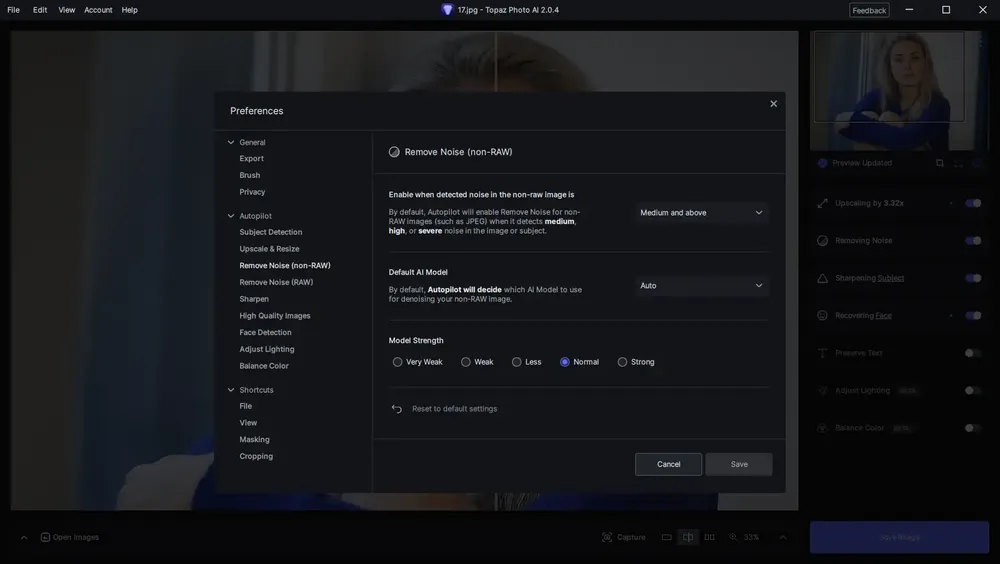Click the Topaz Photo AI logo icon

point(447,10)
